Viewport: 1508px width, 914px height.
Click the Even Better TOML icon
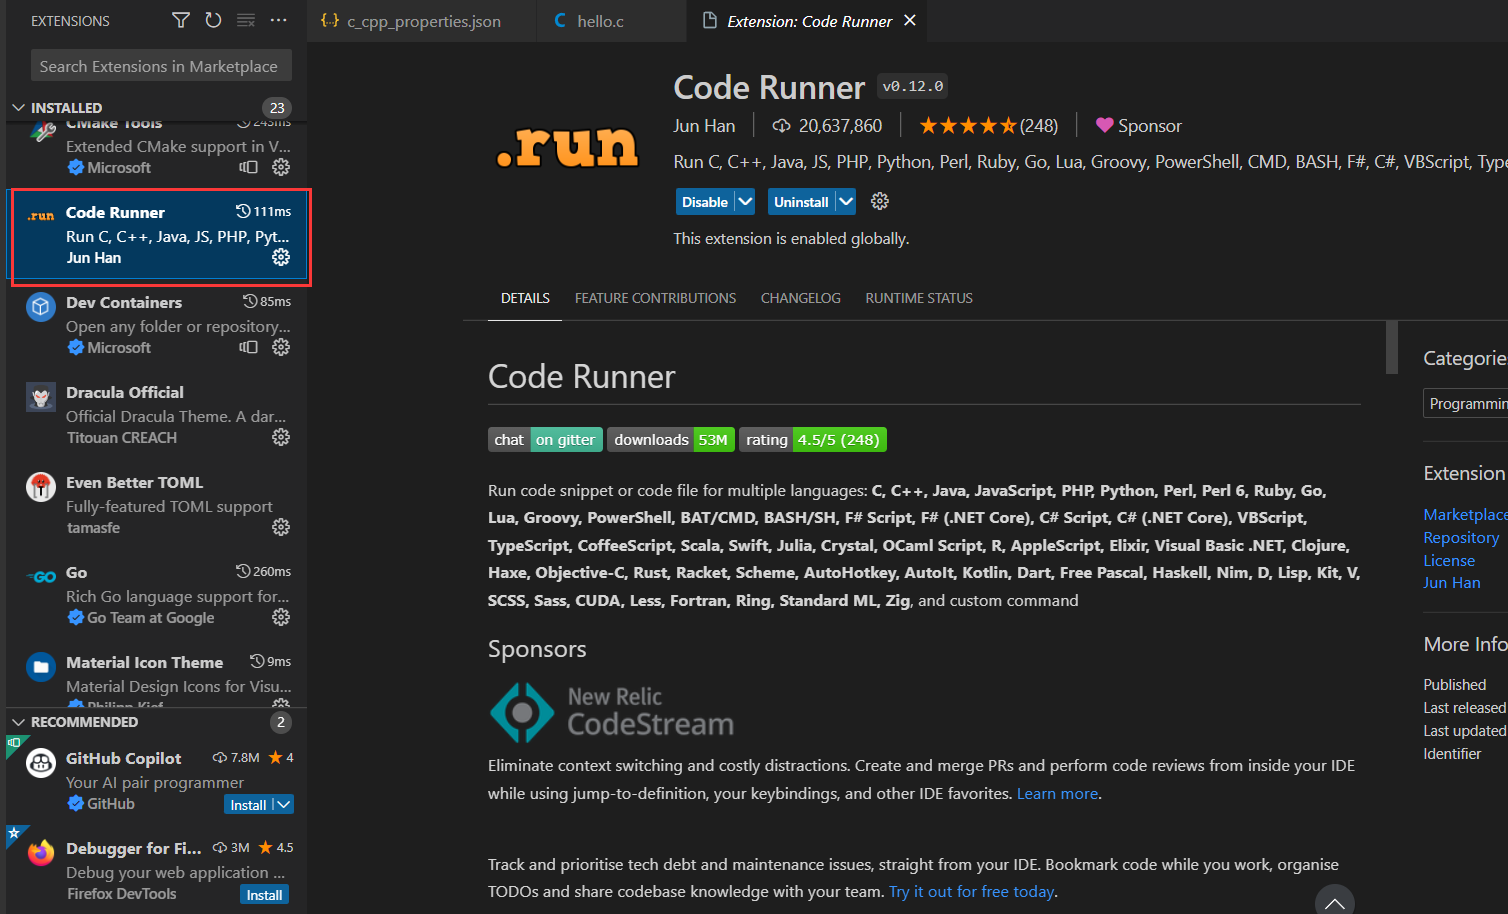tap(41, 487)
